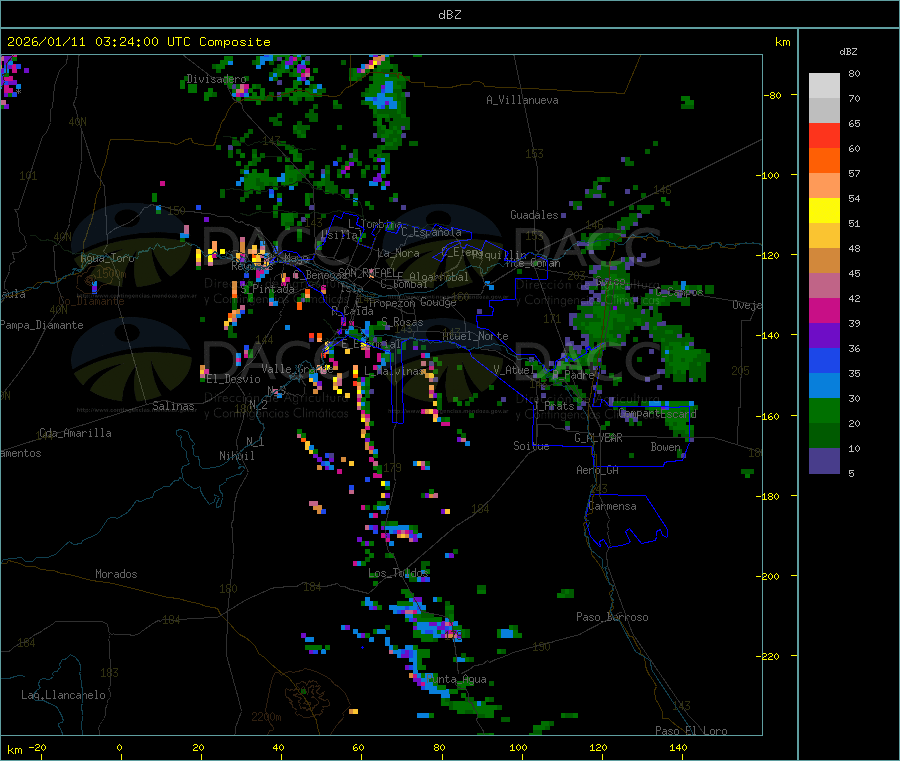Click the light blue 30–35 dBZ legend swatch
The height and width of the screenshot is (761, 900).
pos(824,386)
